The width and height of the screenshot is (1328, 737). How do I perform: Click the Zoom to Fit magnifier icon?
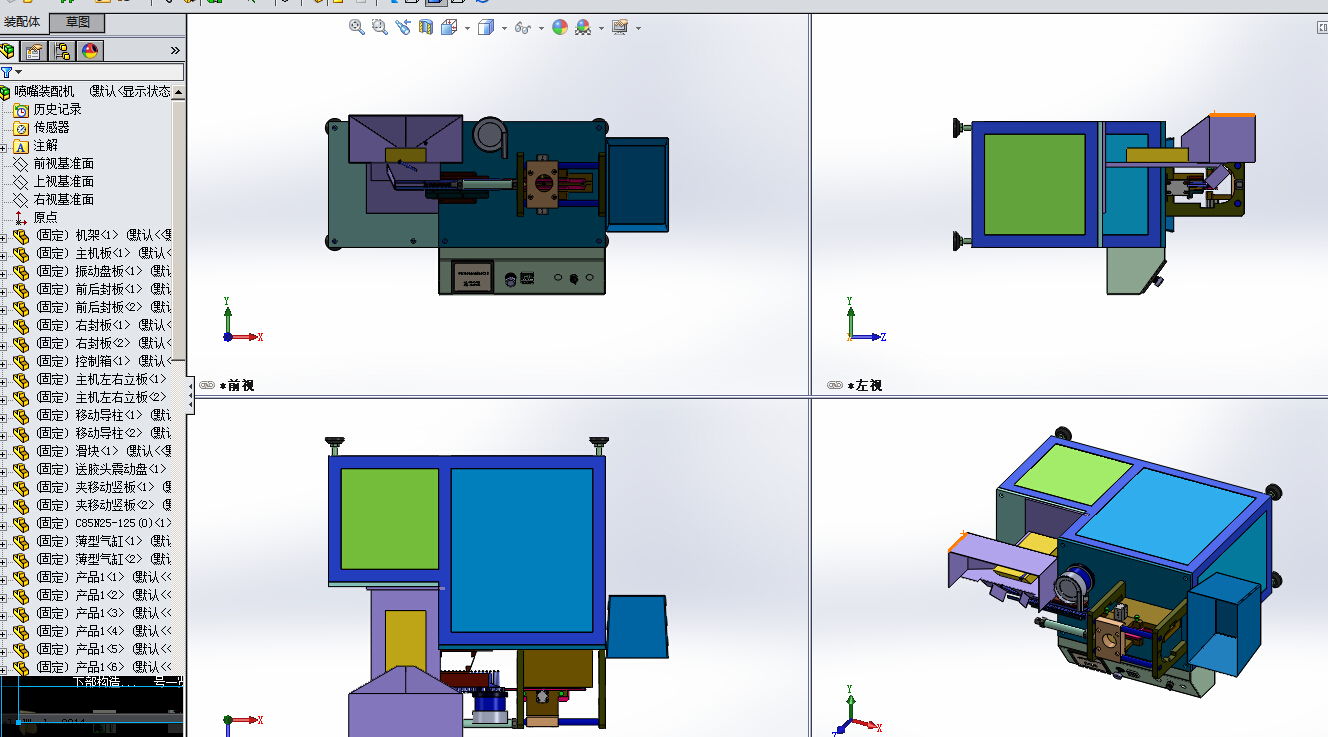(356, 27)
